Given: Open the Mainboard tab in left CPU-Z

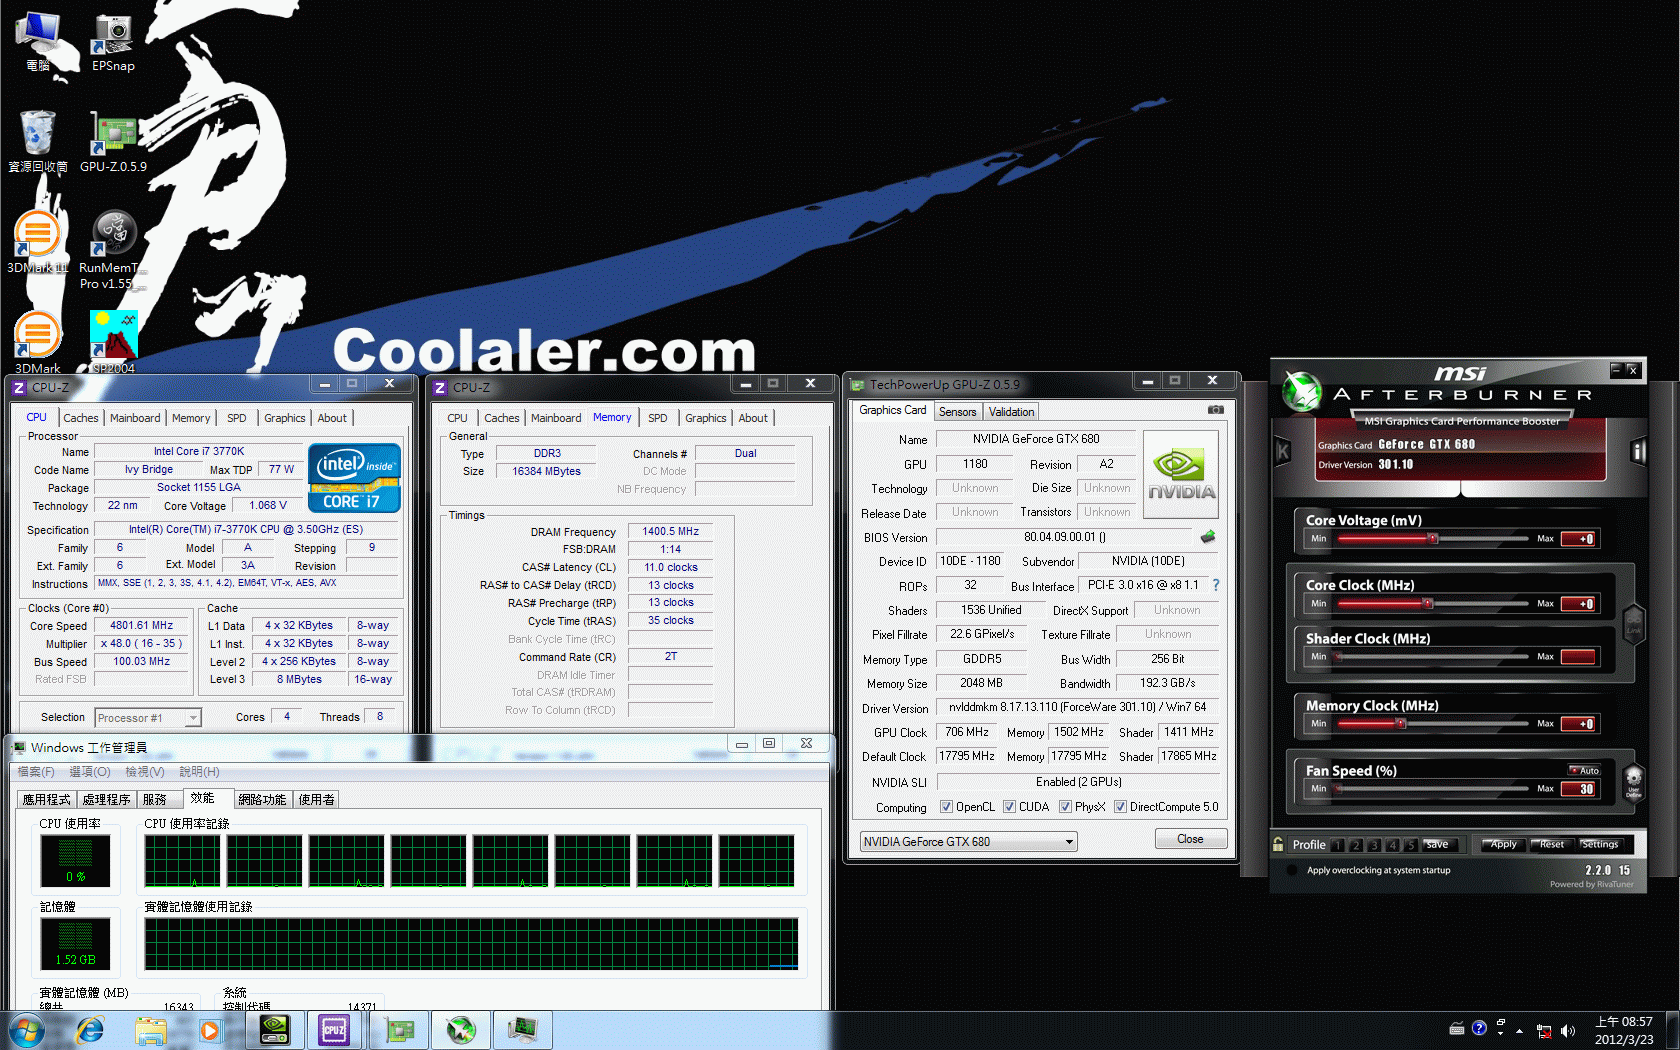Looking at the screenshot, I should tap(135, 418).
